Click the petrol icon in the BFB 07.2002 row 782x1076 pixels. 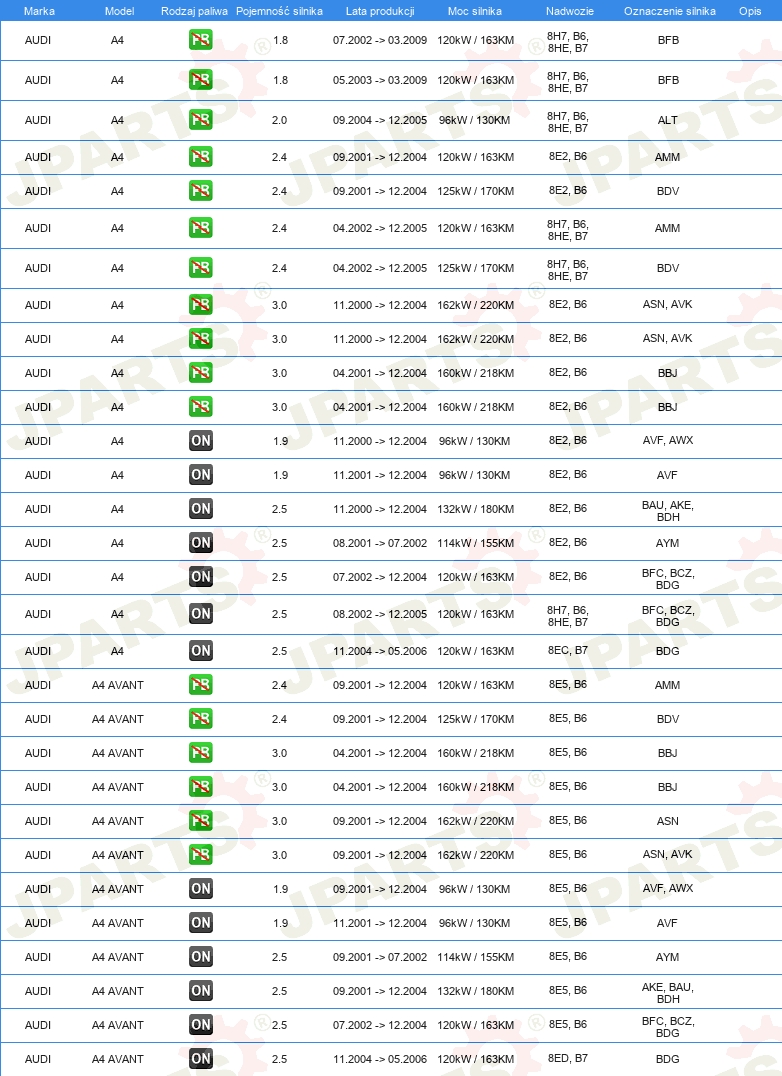pos(200,40)
